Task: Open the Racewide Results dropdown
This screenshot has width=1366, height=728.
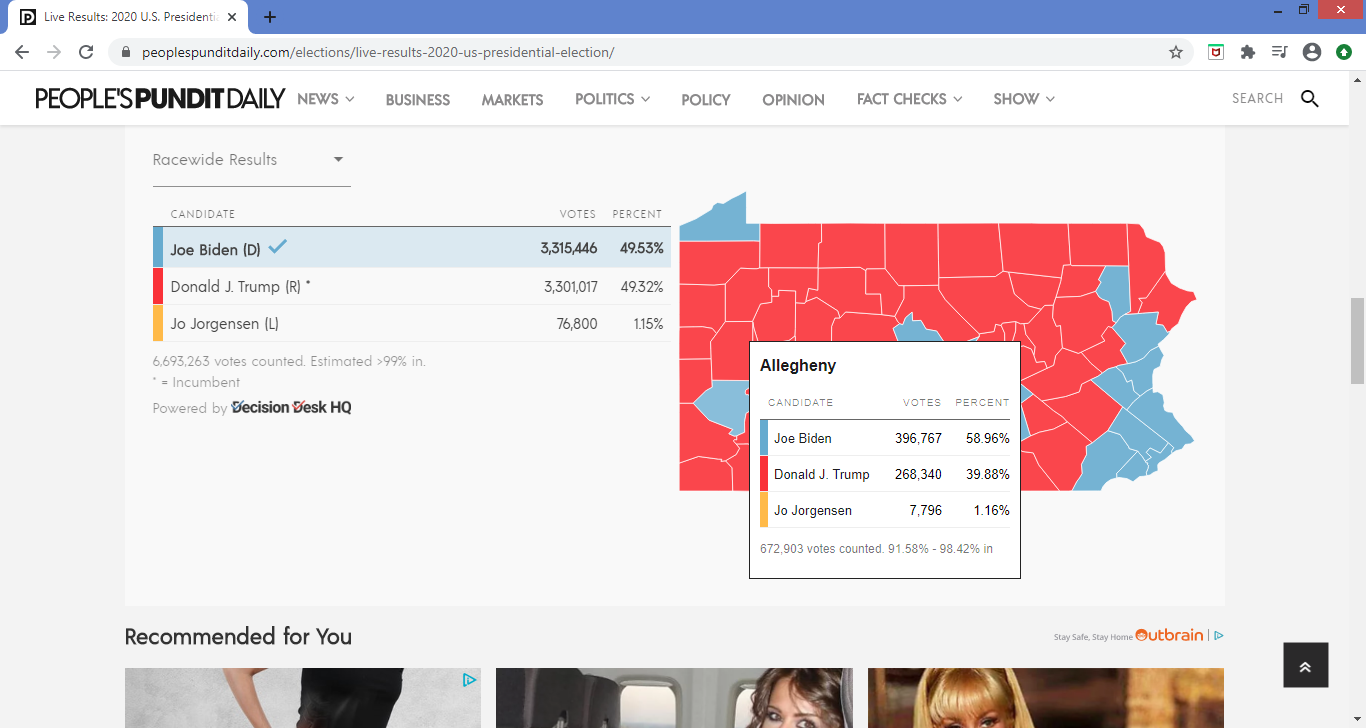Action: coord(251,160)
